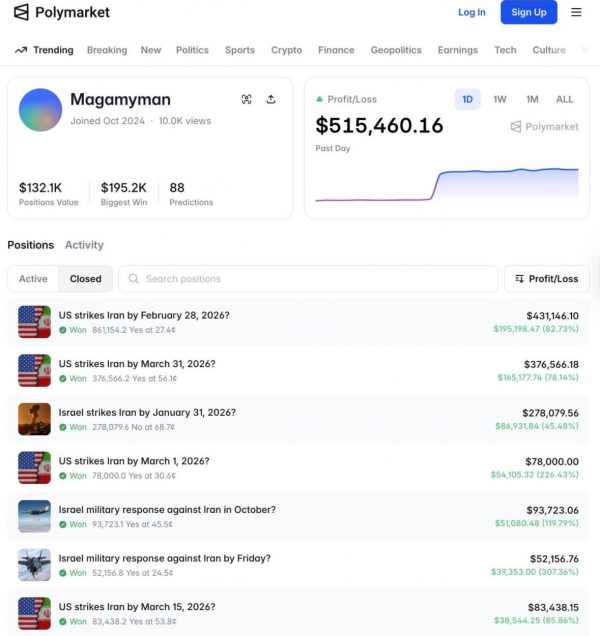Open the Geopolitics category
The height and width of the screenshot is (636, 600).
(x=395, y=50)
